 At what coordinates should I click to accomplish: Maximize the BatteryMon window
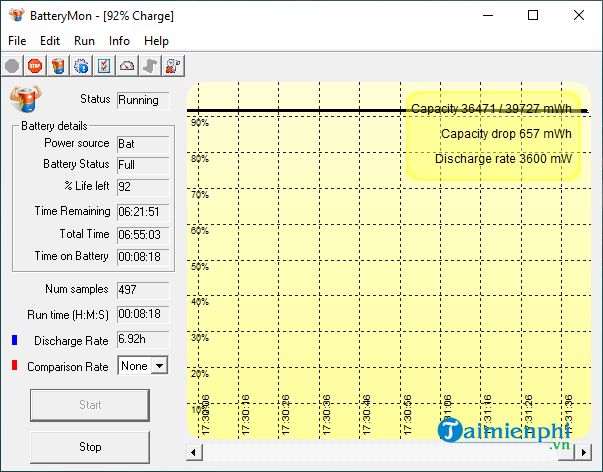tap(533, 15)
